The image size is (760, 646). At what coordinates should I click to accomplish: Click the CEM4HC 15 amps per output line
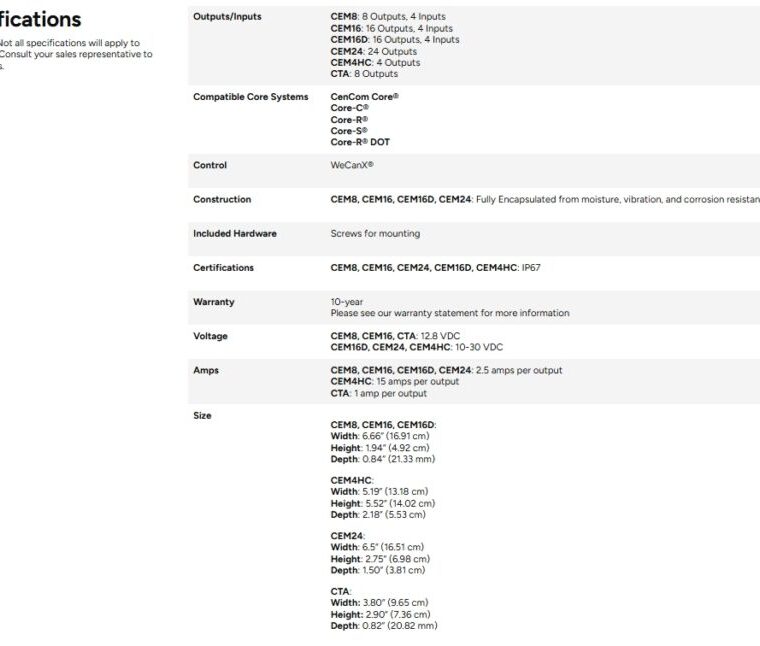[x=394, y=381]
